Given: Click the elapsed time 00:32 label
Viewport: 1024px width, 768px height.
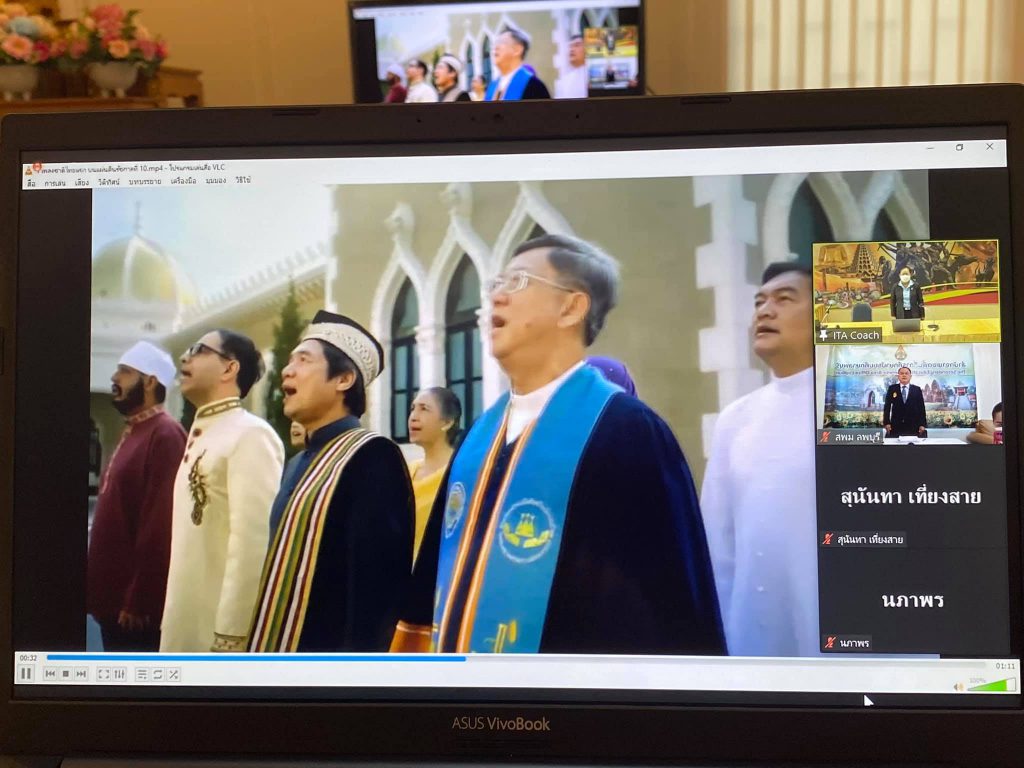Looking at the screenshot, I should coord(28,658).
